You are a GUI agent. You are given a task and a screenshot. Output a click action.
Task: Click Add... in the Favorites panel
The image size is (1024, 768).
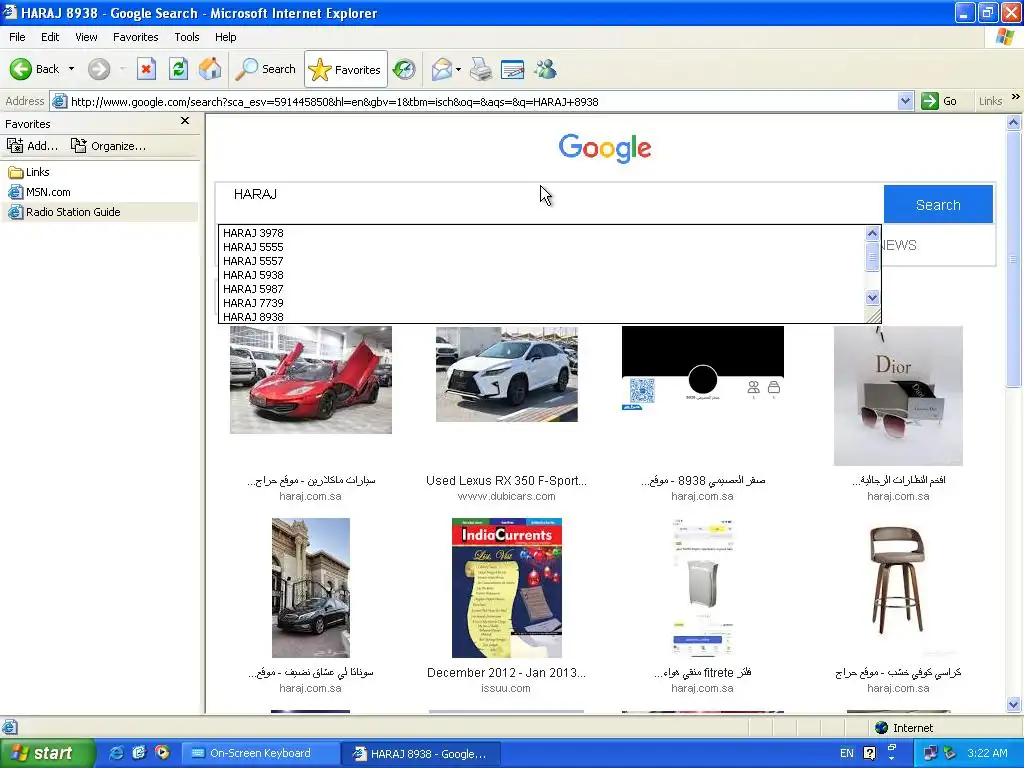33,146
